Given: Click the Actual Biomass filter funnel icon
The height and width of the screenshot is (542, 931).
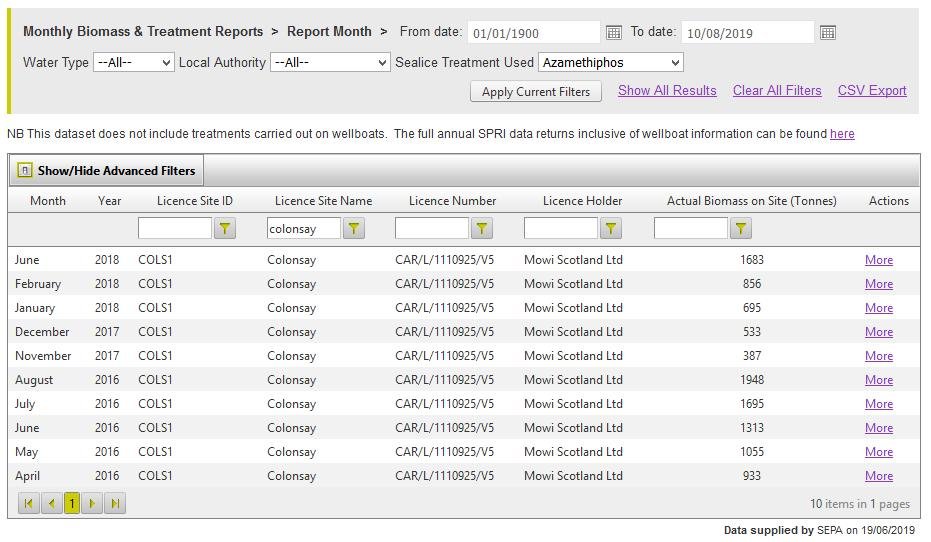Looking at the screenshot, I should [740, 229].
